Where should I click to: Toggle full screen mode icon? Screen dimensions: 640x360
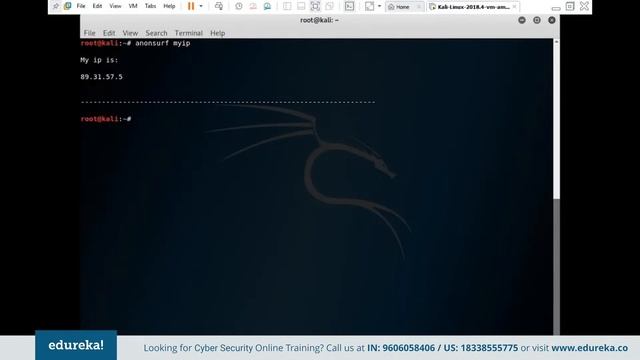tap(315, 6)
